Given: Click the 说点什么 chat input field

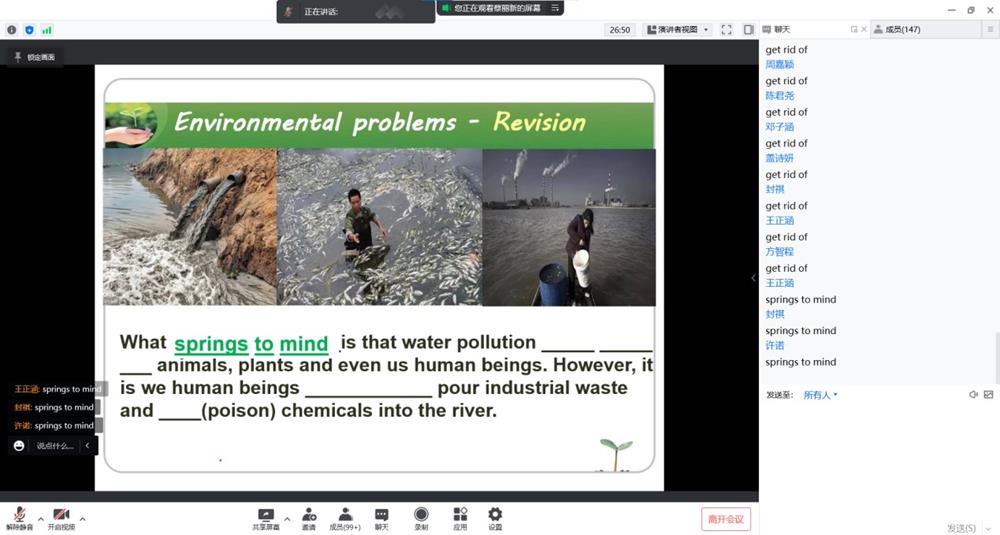Looking at the screenshot, I should point(55,446).
